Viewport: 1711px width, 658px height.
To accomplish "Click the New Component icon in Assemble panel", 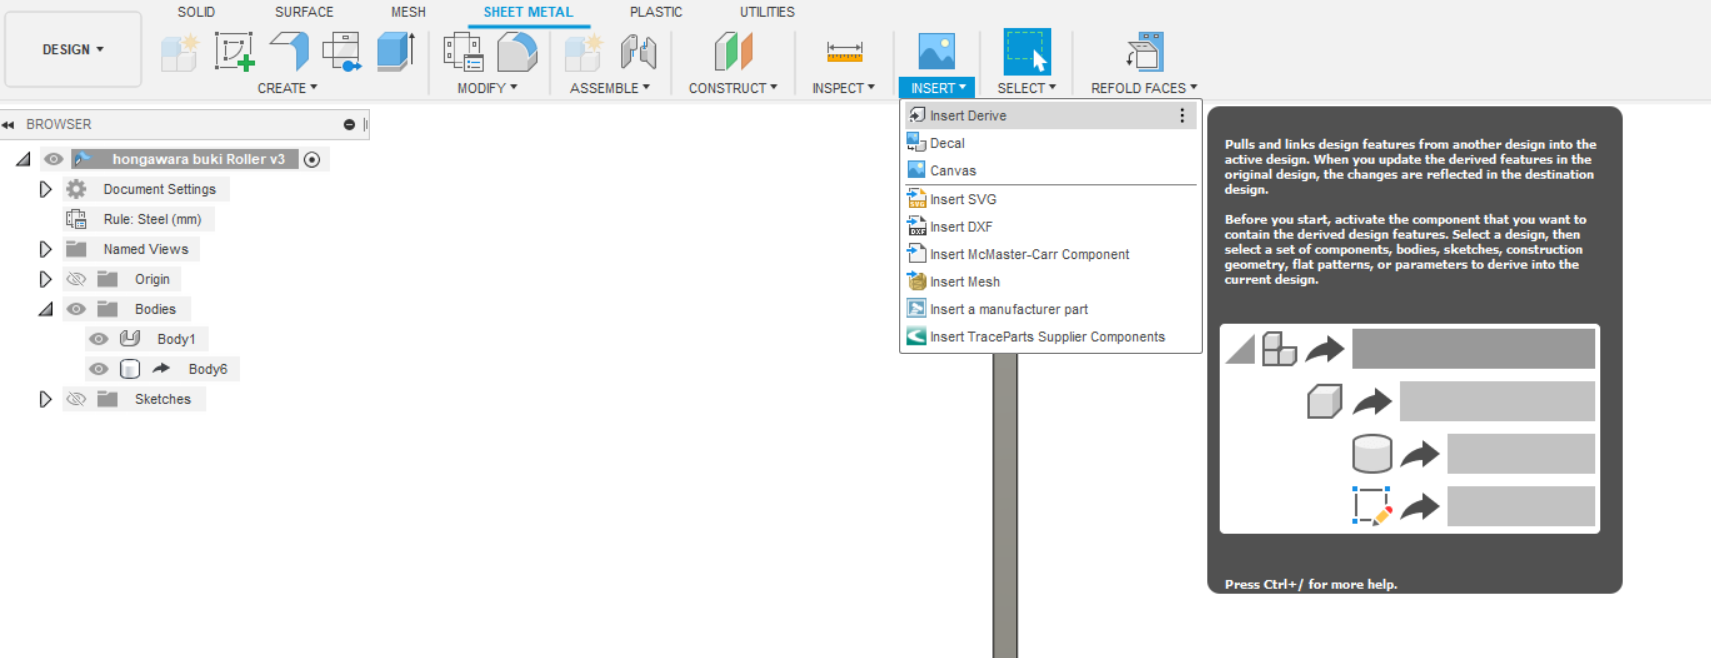I will tap(583, 52).
